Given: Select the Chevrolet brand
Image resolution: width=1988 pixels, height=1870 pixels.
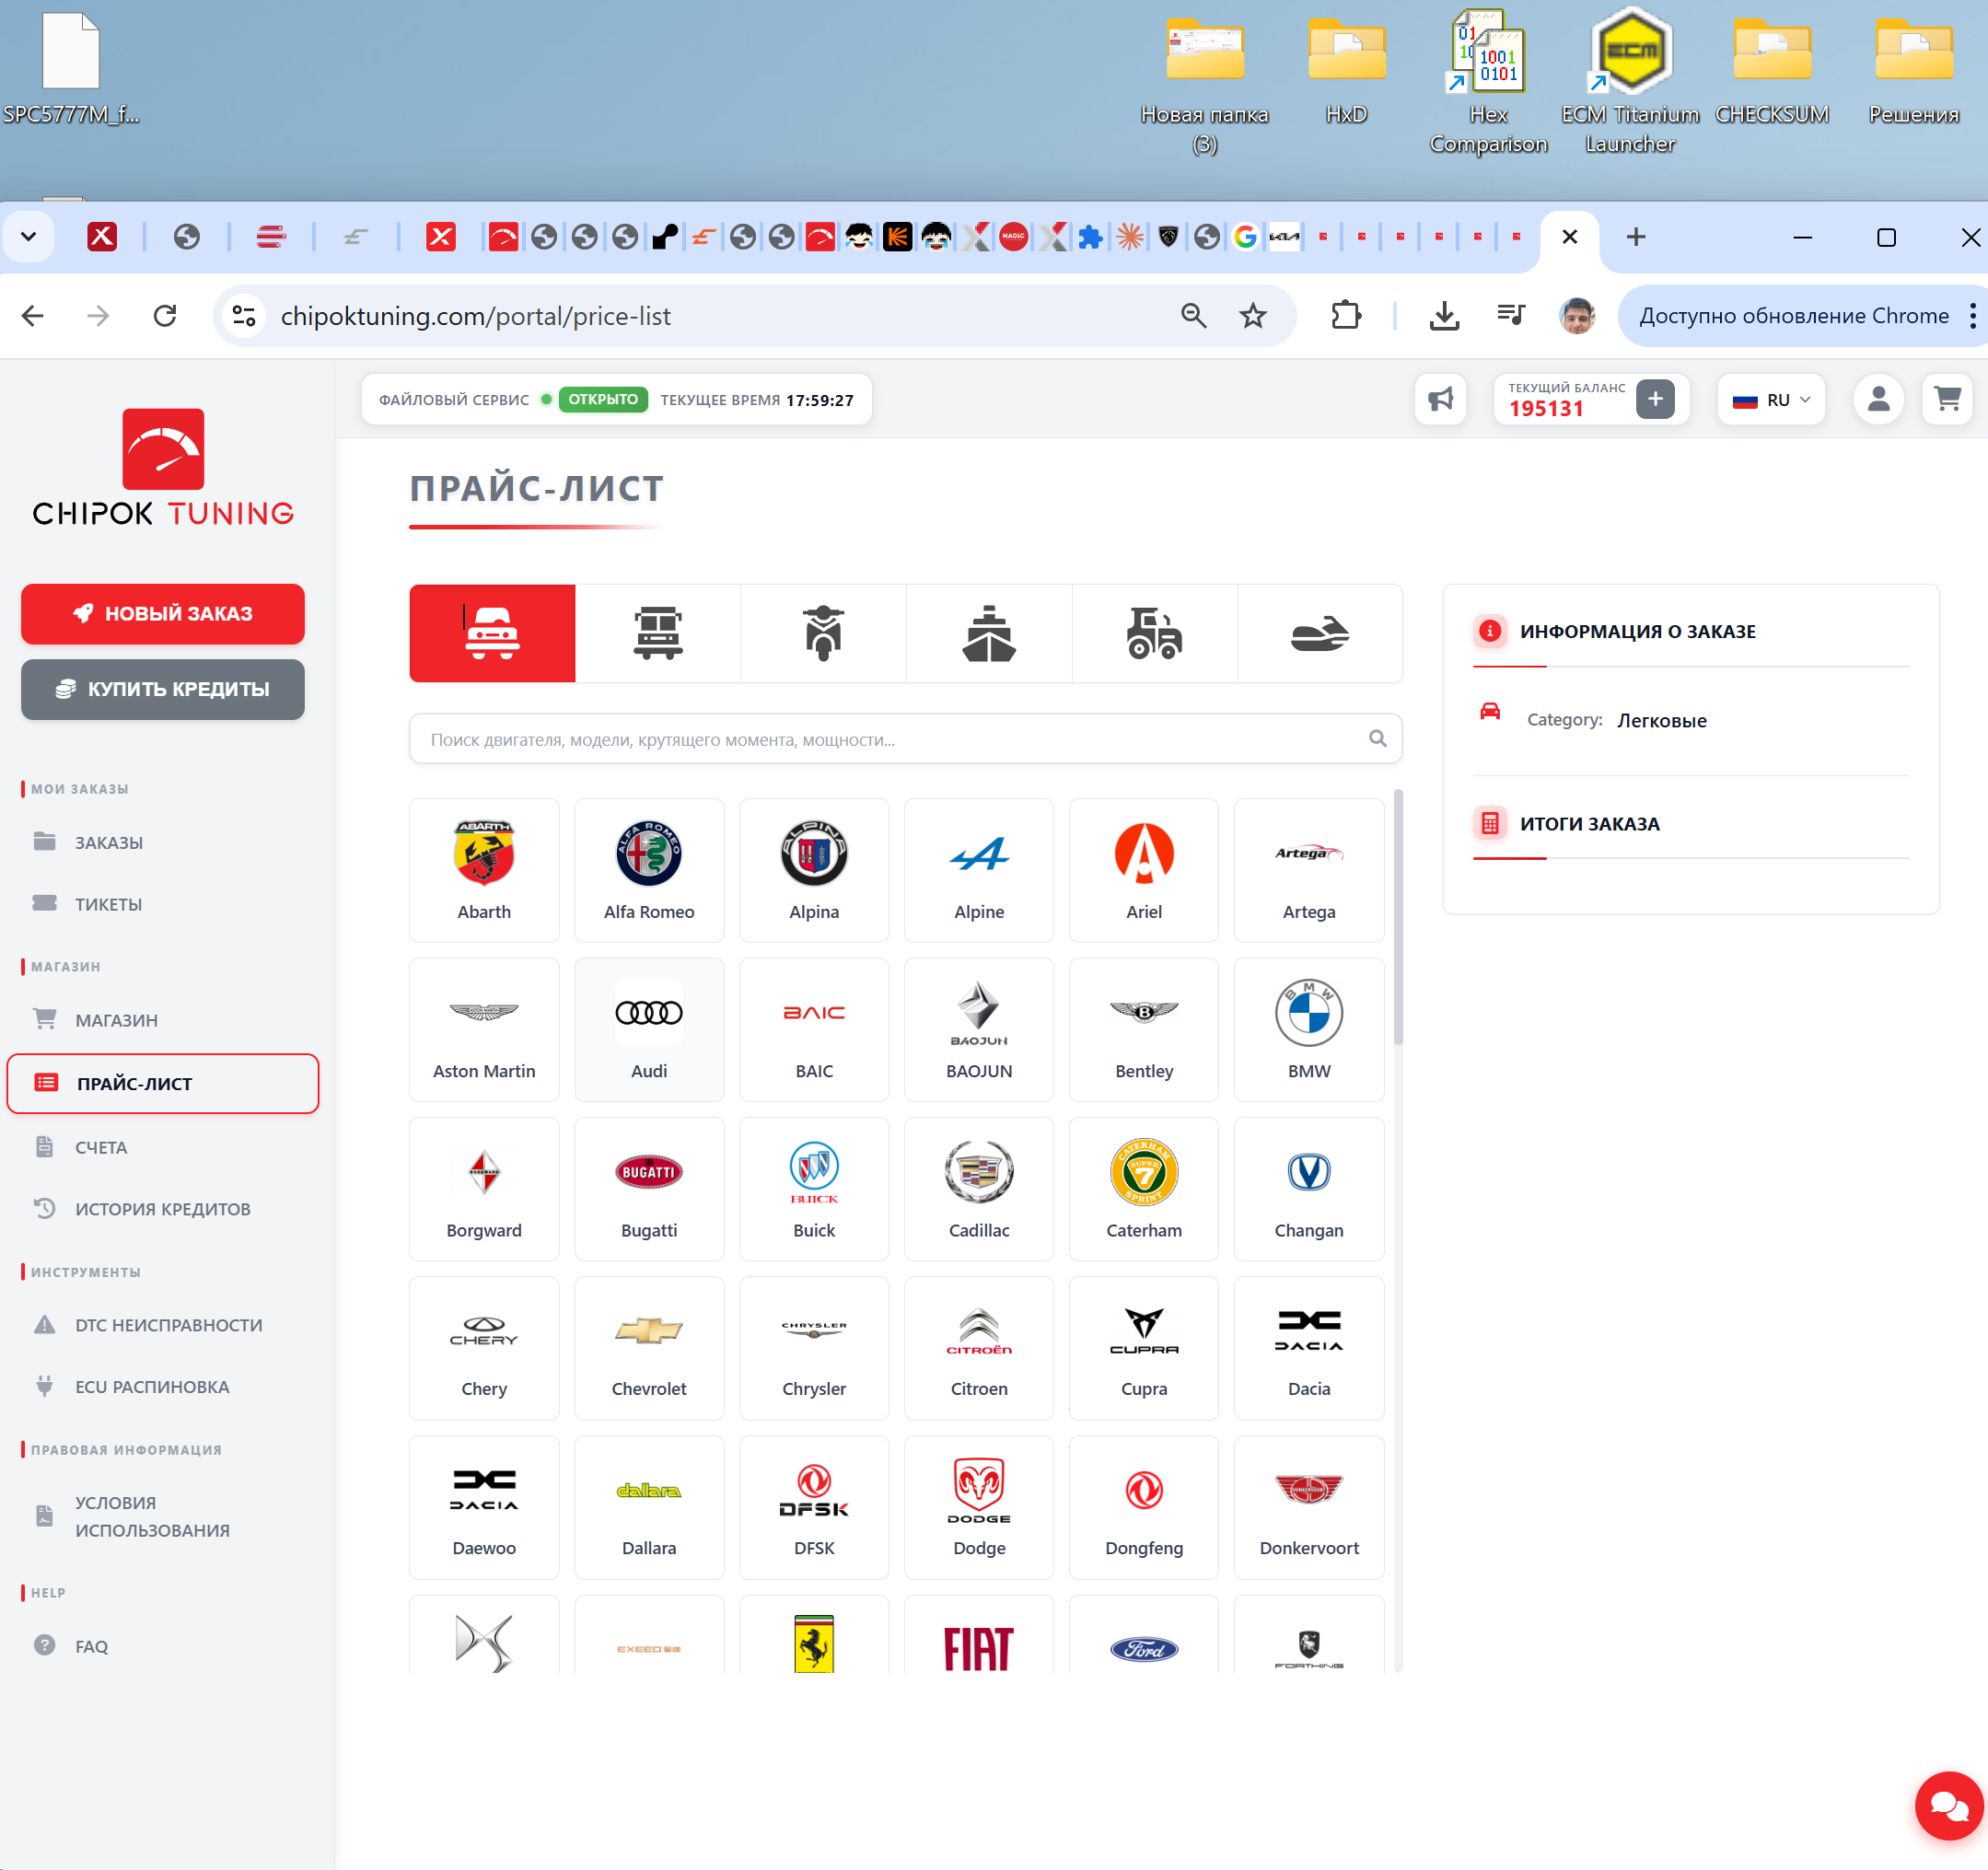Looking at the screenshot, I should [649, 1348].
